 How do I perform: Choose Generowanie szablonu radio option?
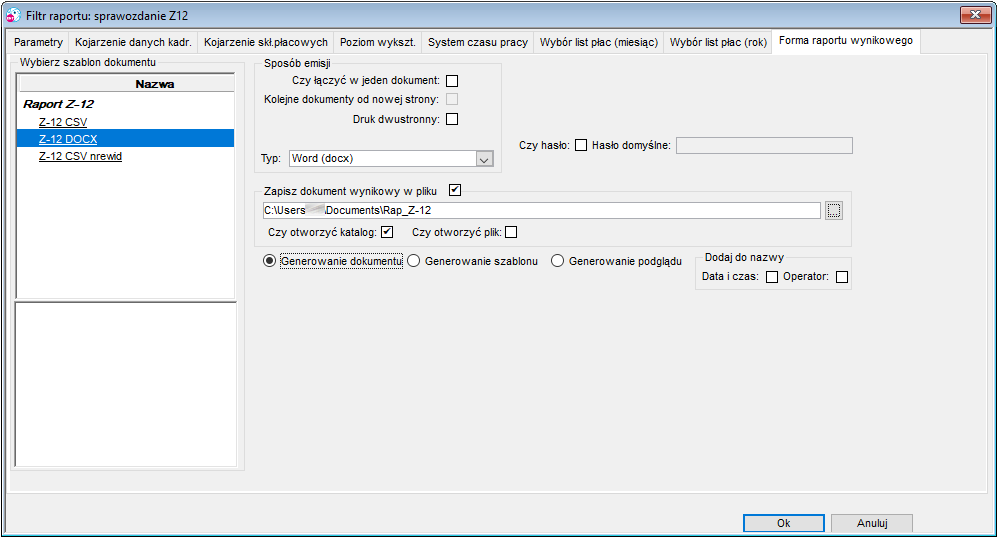[x=413, y=261]
